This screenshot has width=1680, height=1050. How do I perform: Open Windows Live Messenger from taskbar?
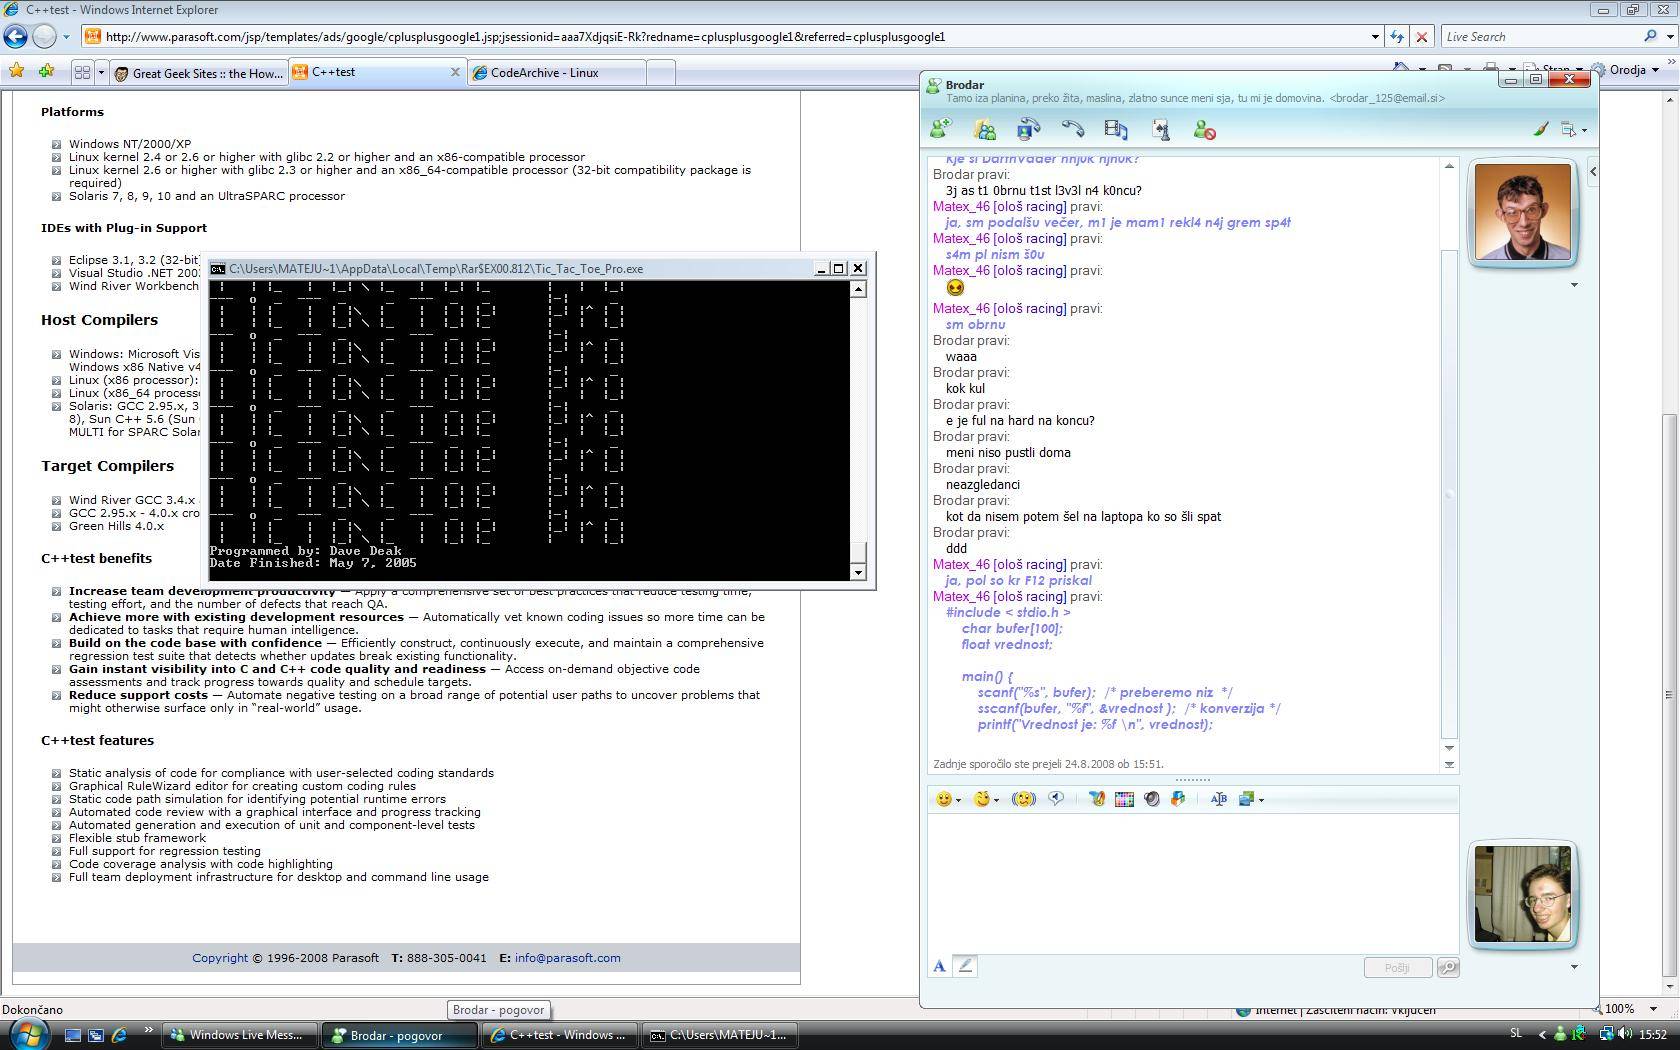pos(241,1035)
